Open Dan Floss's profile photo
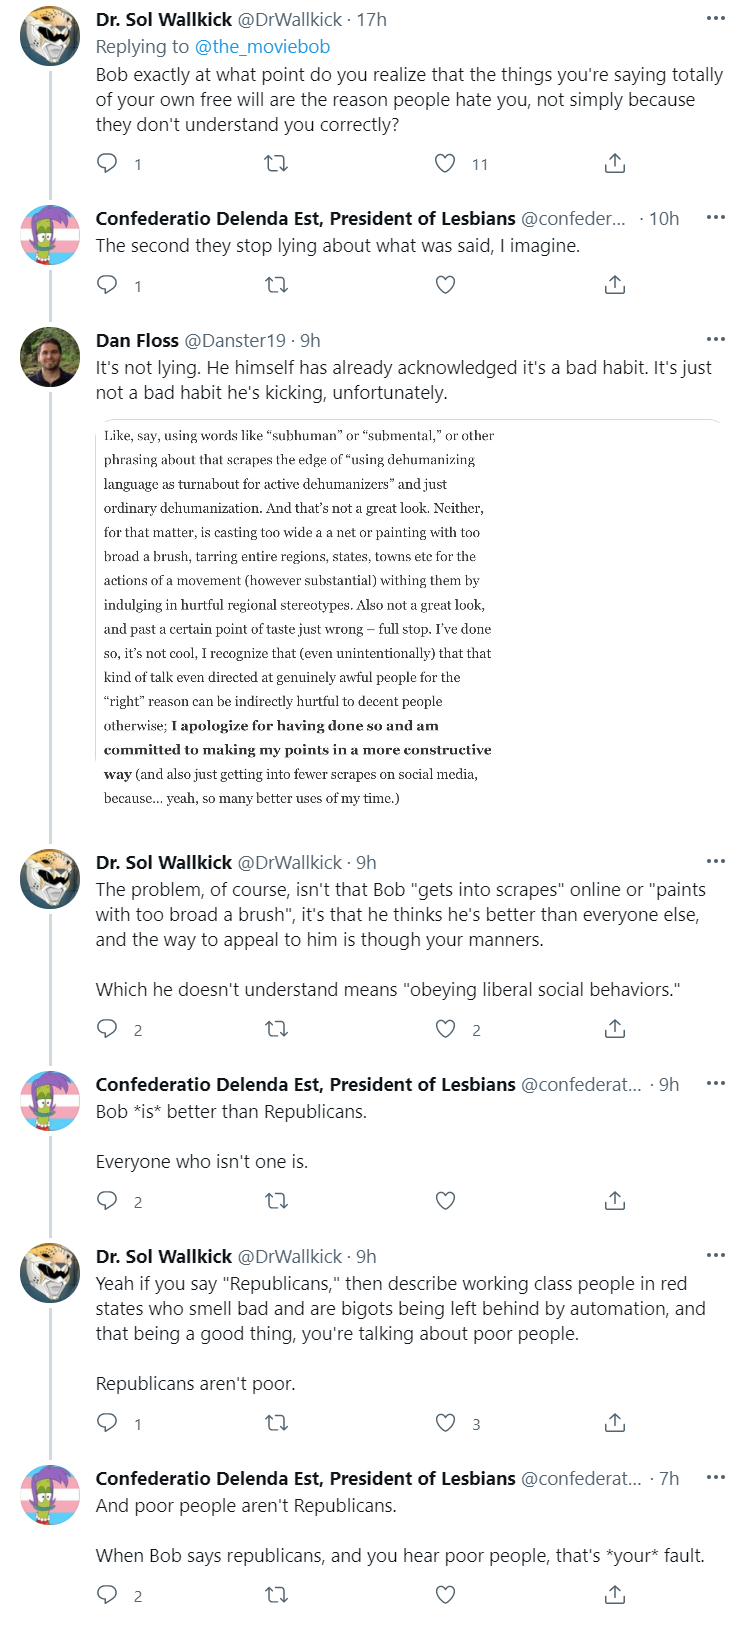This screenshot has width=742, height=1632. [50, 356]
